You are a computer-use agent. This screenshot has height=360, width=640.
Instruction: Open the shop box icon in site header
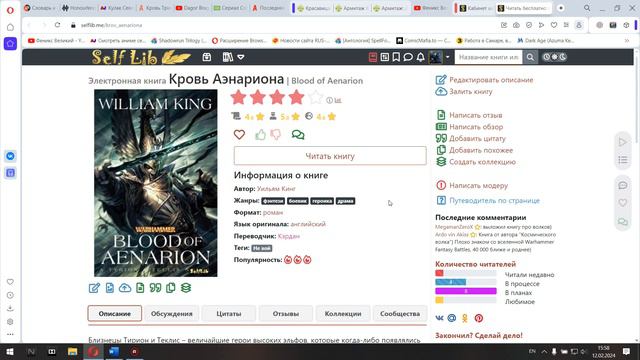[207, 57]
